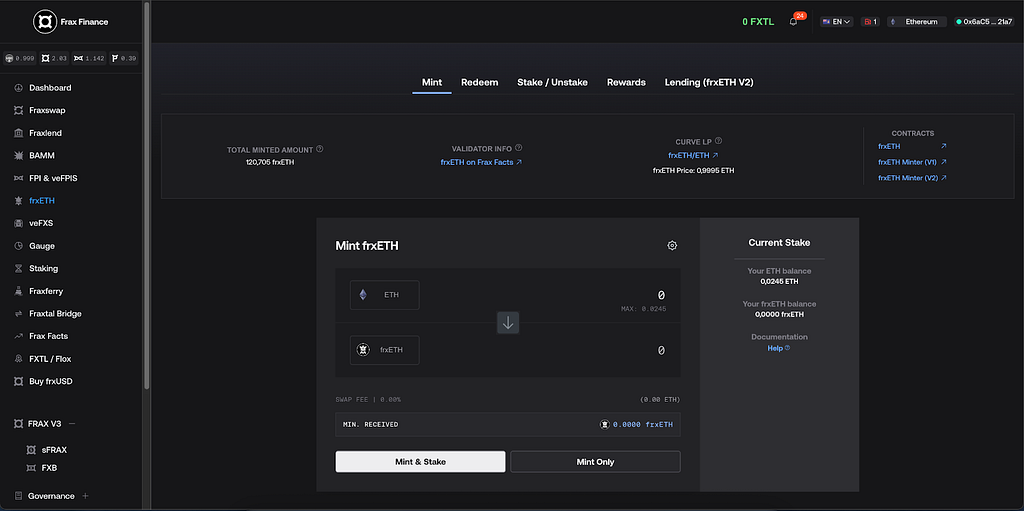Click the Frax Finance logo icon

pos(44,22)
